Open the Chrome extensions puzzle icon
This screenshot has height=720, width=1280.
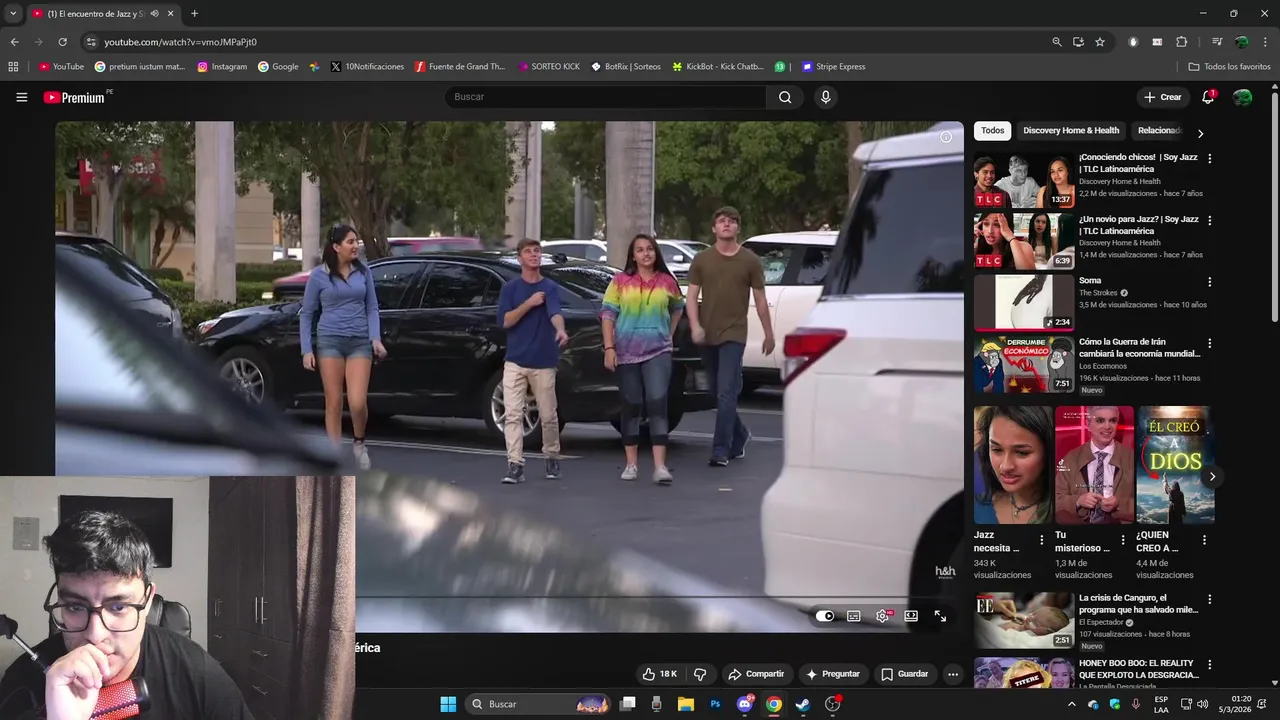(x=1181, y=42)
